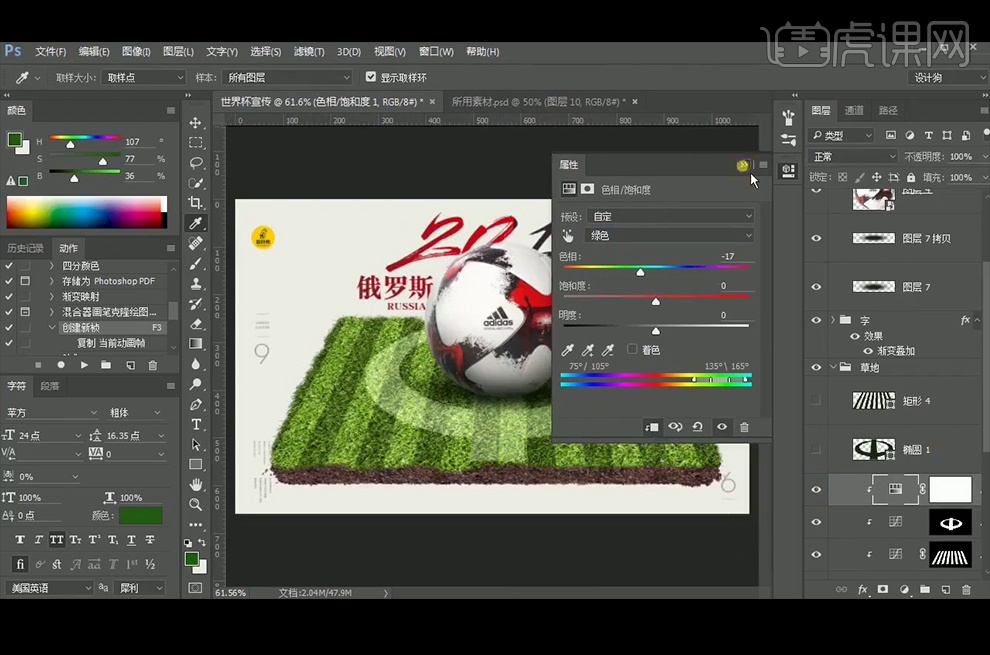The image size is (990, 655).
Task: Hide the 图层7 layer
Action: pos(816,287)
